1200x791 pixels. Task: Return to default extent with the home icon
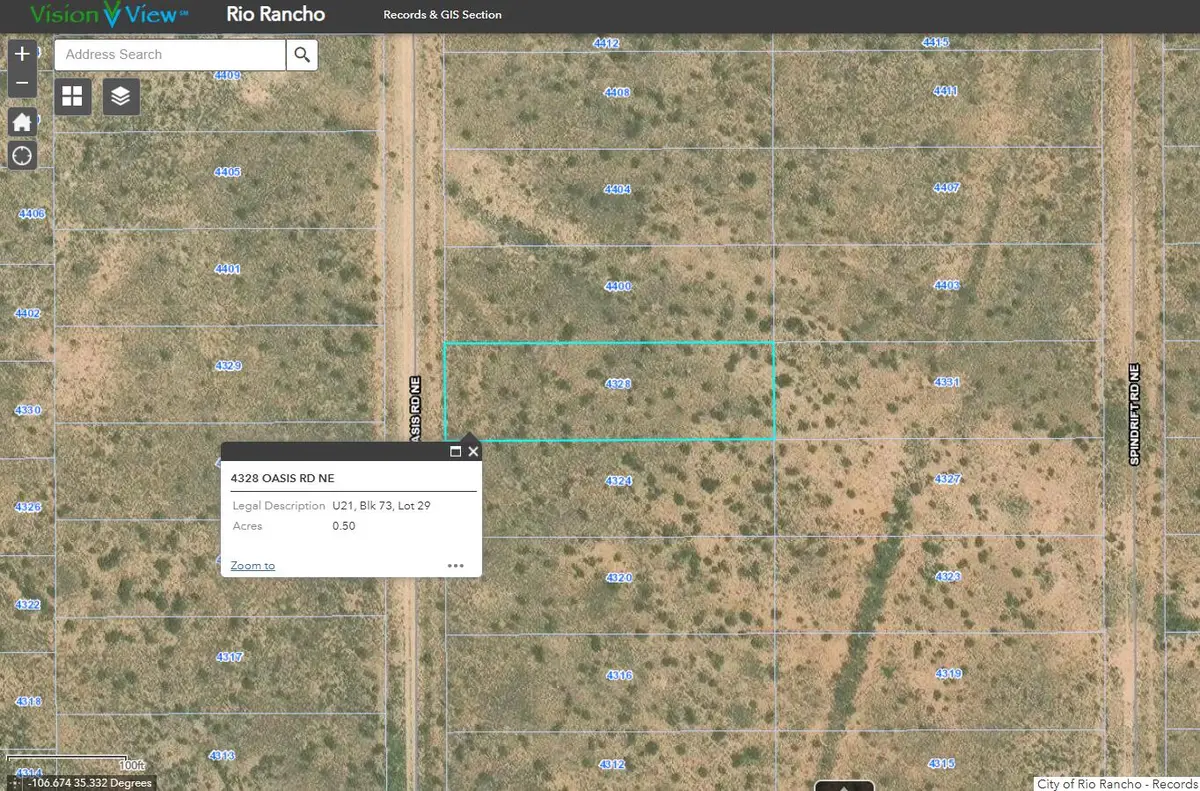[x=21, y=121]
